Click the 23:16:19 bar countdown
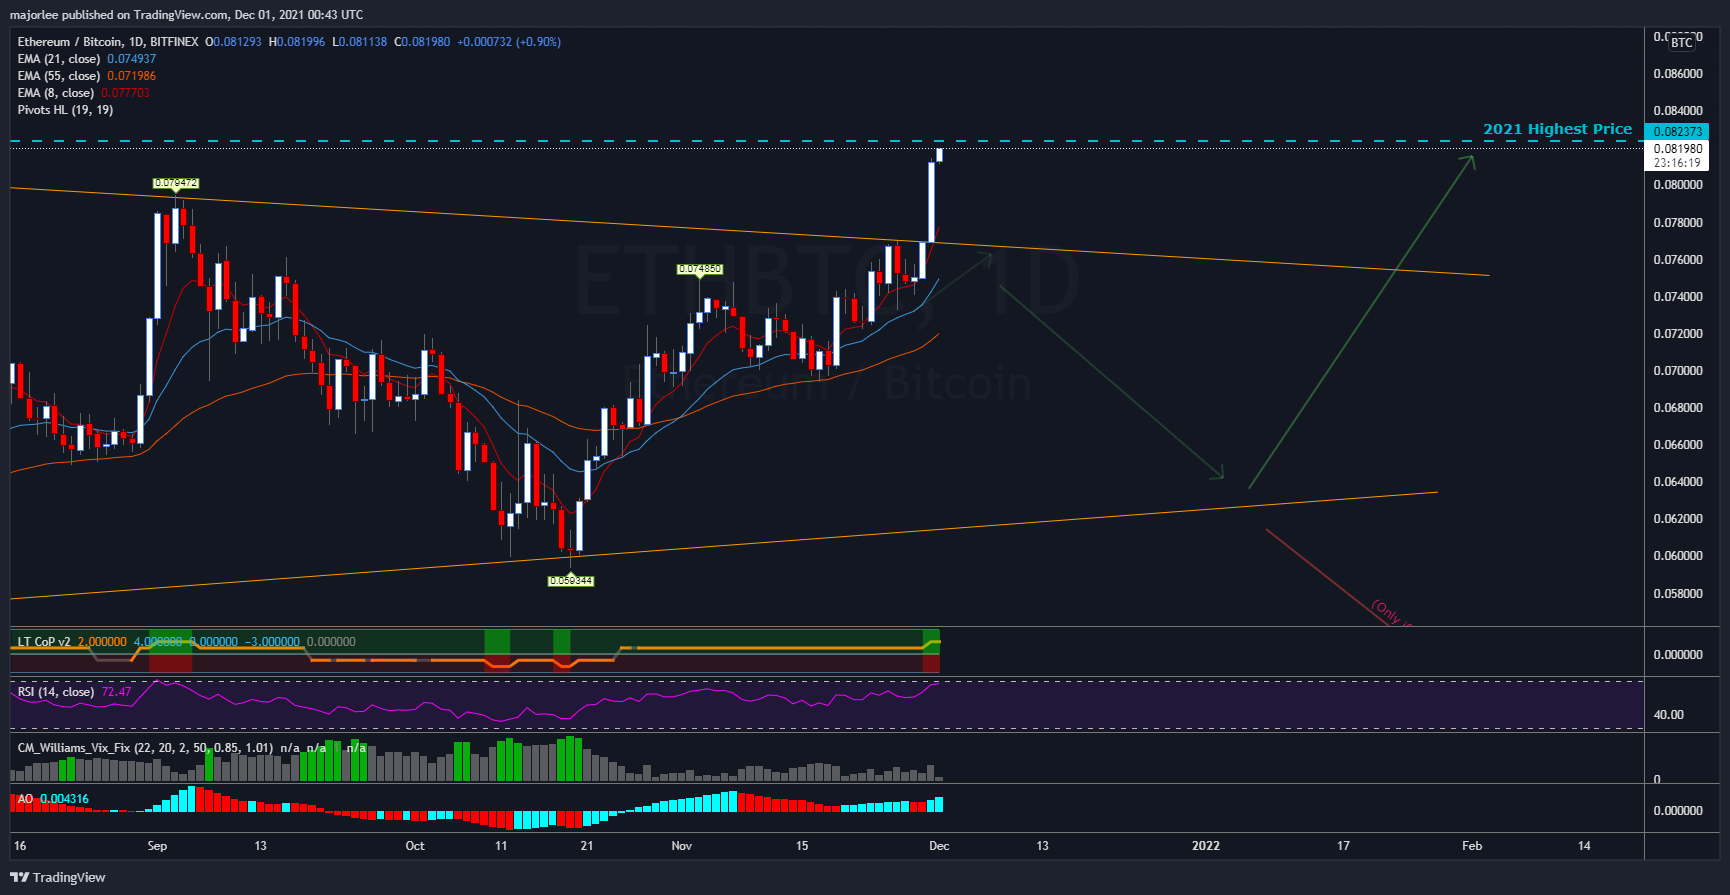 1677,163
